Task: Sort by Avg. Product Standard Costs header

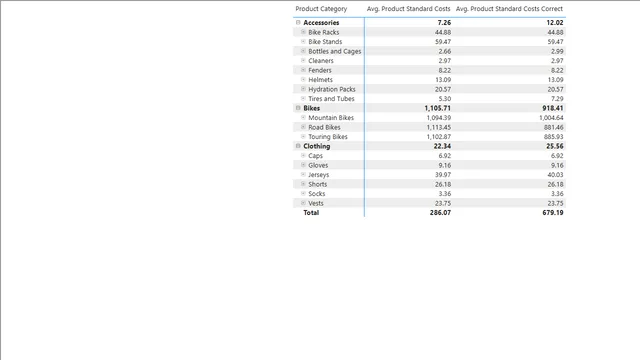Action: tap(409, 9)
